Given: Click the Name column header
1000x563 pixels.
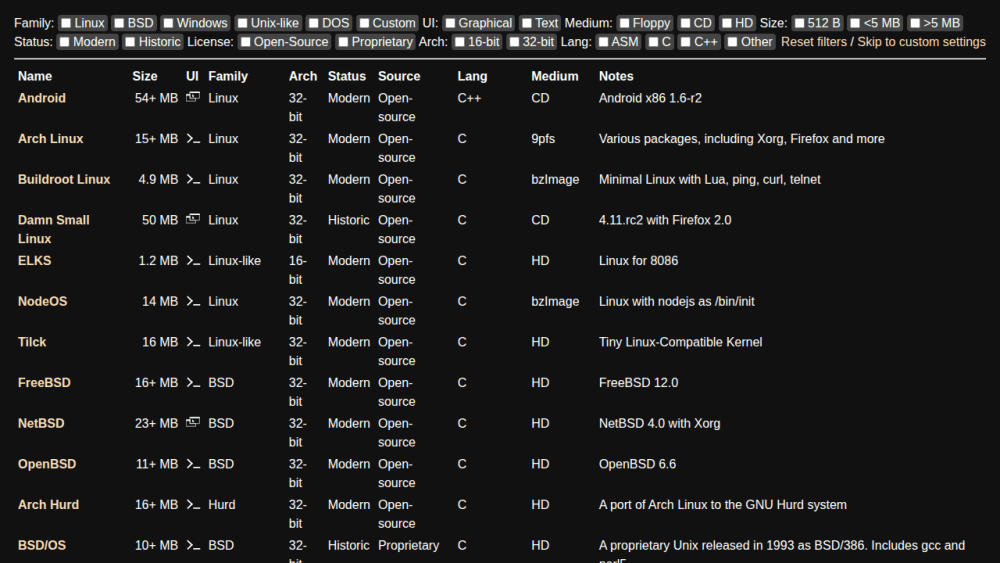Looking at the screenshot, I should click(34, 77).
